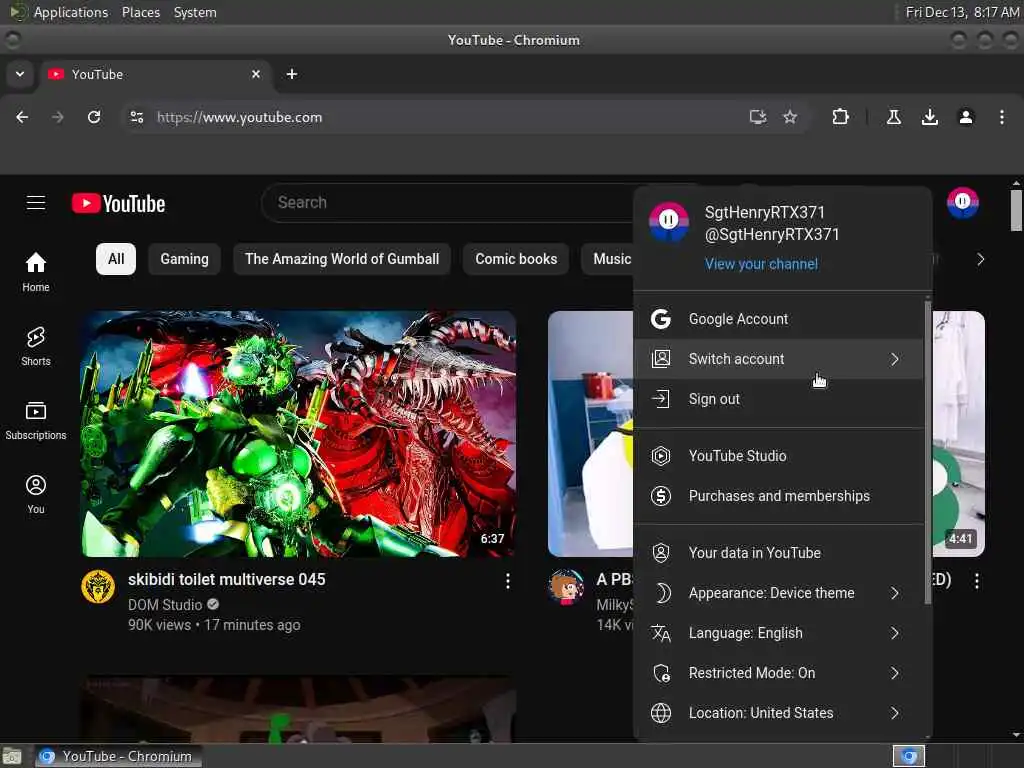
Task: Open the Applications menu
Action: (x=71, y=12)
